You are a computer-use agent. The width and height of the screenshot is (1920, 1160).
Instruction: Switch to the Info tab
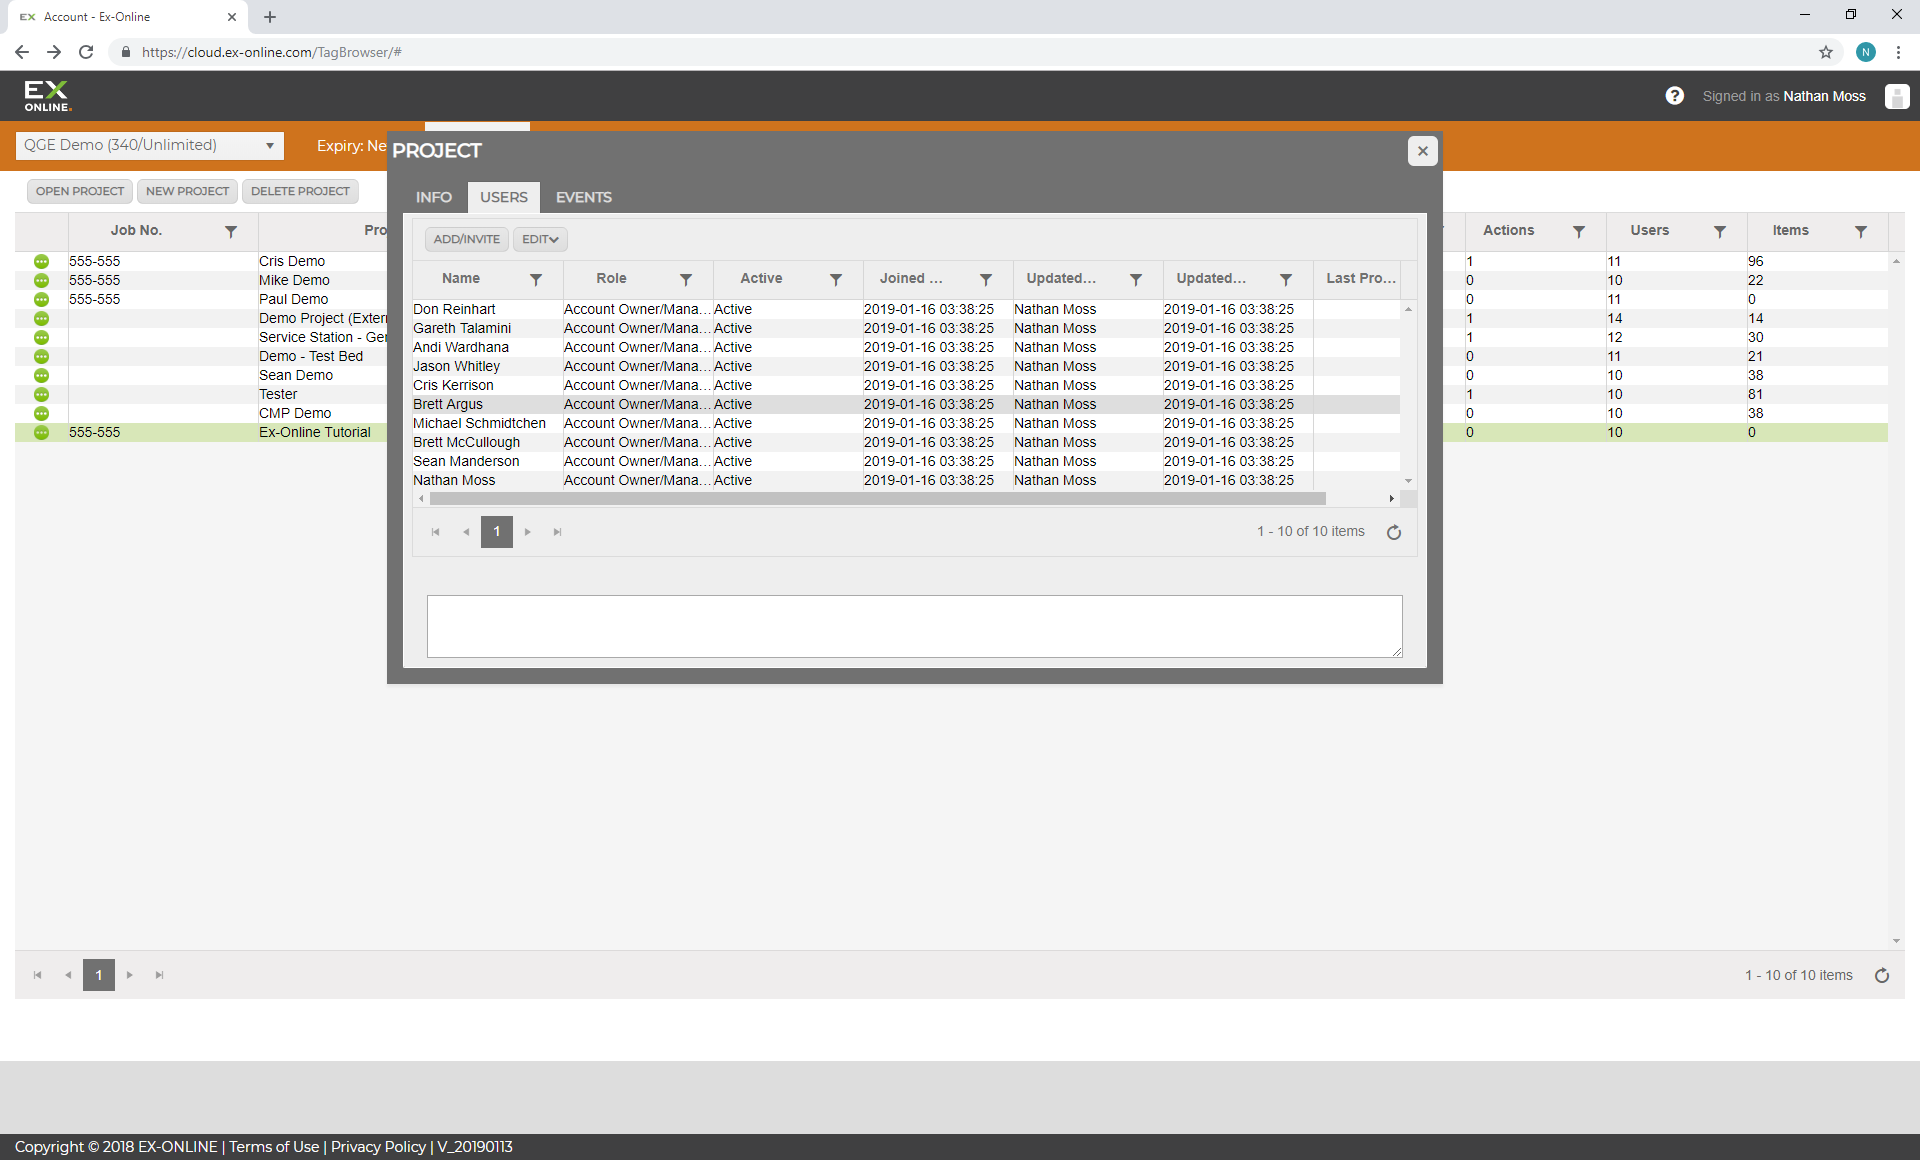[x=433, y=197]
